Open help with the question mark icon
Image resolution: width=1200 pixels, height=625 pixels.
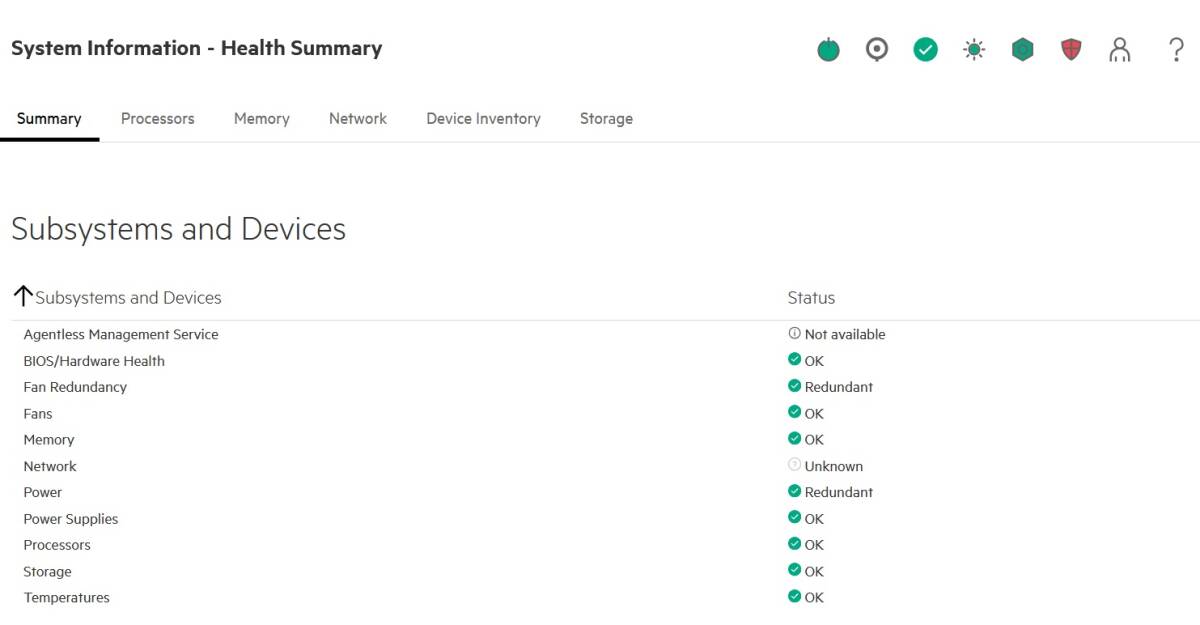tap(1176, 49)
